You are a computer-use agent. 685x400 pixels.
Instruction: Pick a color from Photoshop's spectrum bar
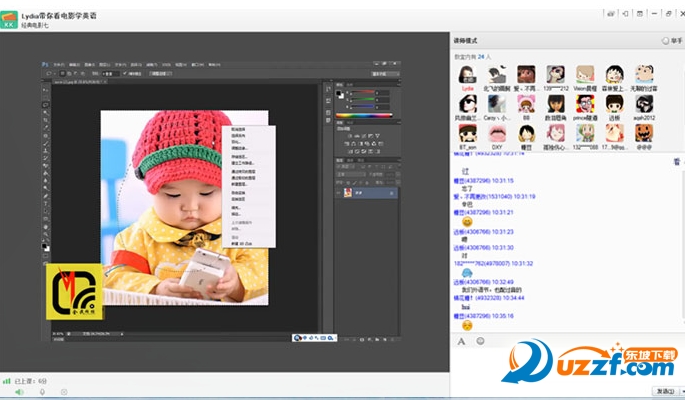[x=363, y=116]
